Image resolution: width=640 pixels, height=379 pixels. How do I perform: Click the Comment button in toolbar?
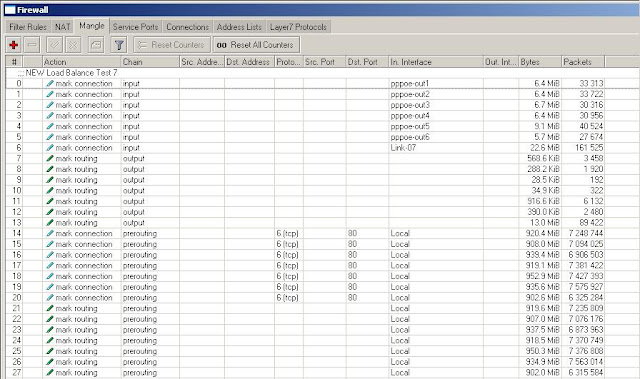[x=96, y=45]
